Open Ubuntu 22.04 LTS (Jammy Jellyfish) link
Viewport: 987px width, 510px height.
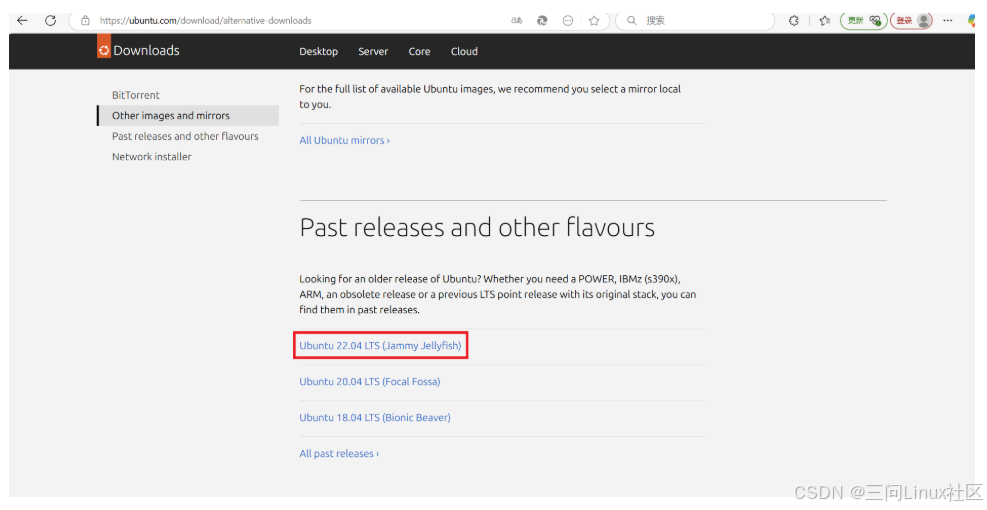point(380,346)
